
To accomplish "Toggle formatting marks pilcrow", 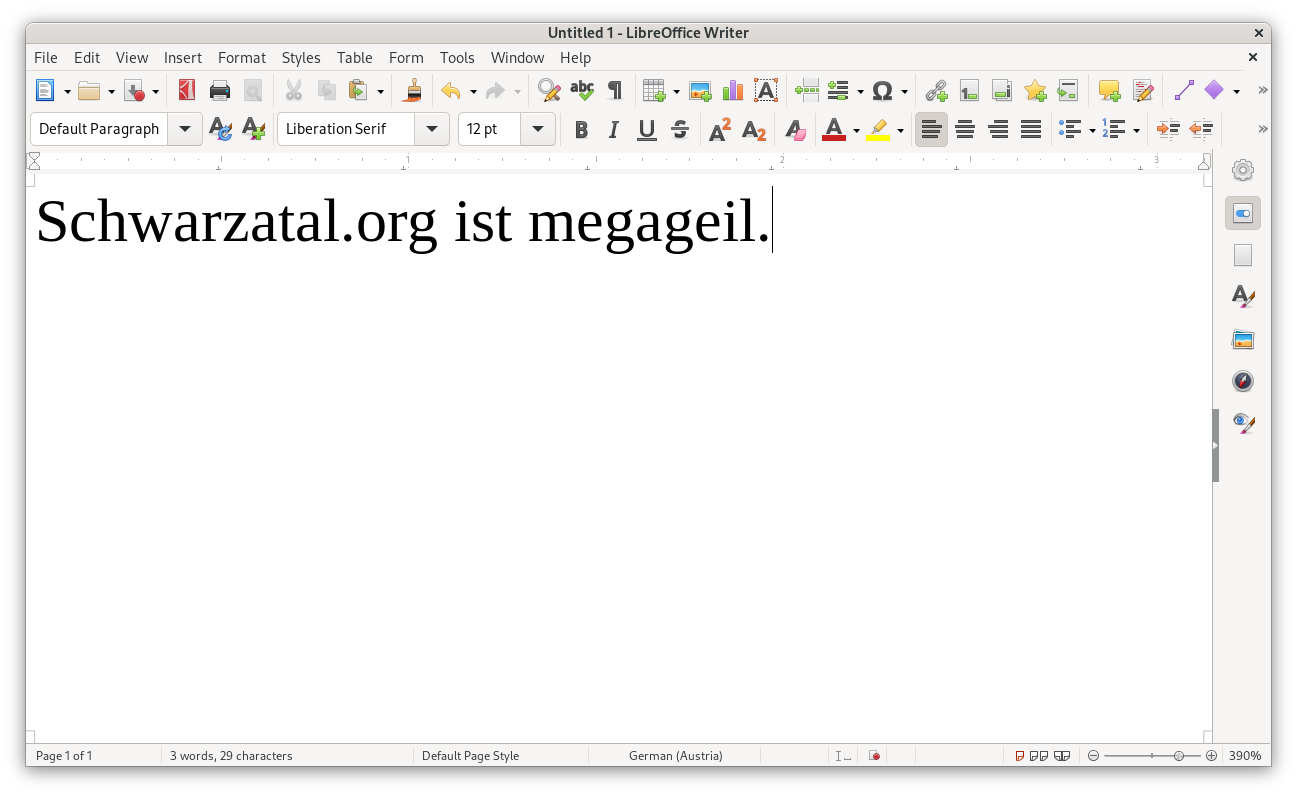I will tap(615, 91).
